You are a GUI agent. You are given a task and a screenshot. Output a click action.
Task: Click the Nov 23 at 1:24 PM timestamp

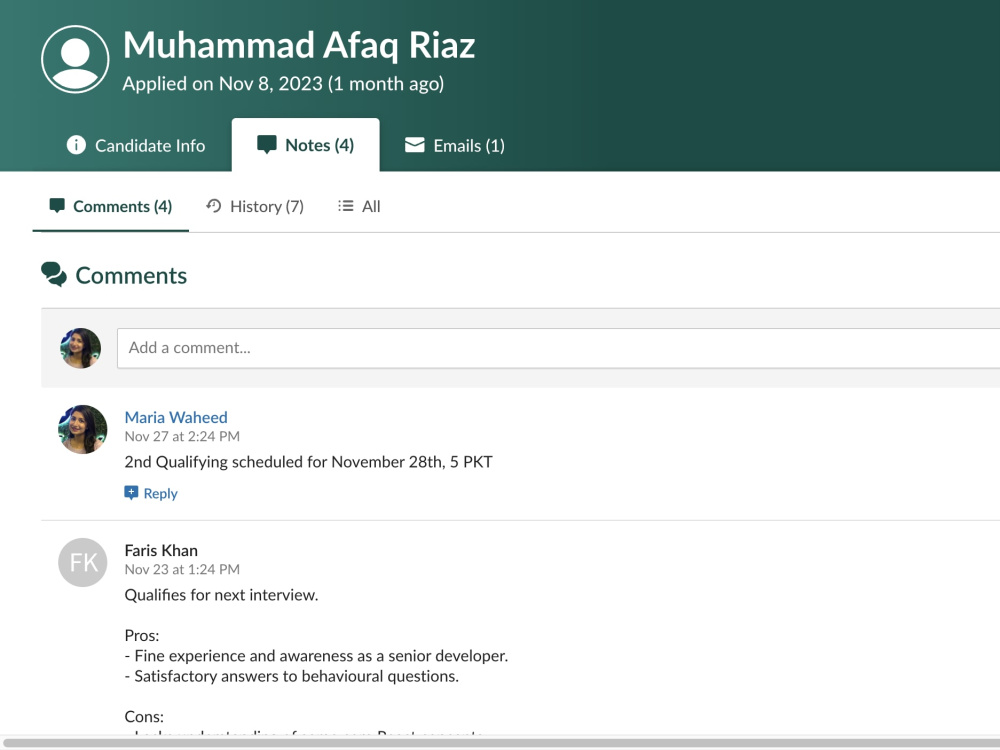[182, 569]
